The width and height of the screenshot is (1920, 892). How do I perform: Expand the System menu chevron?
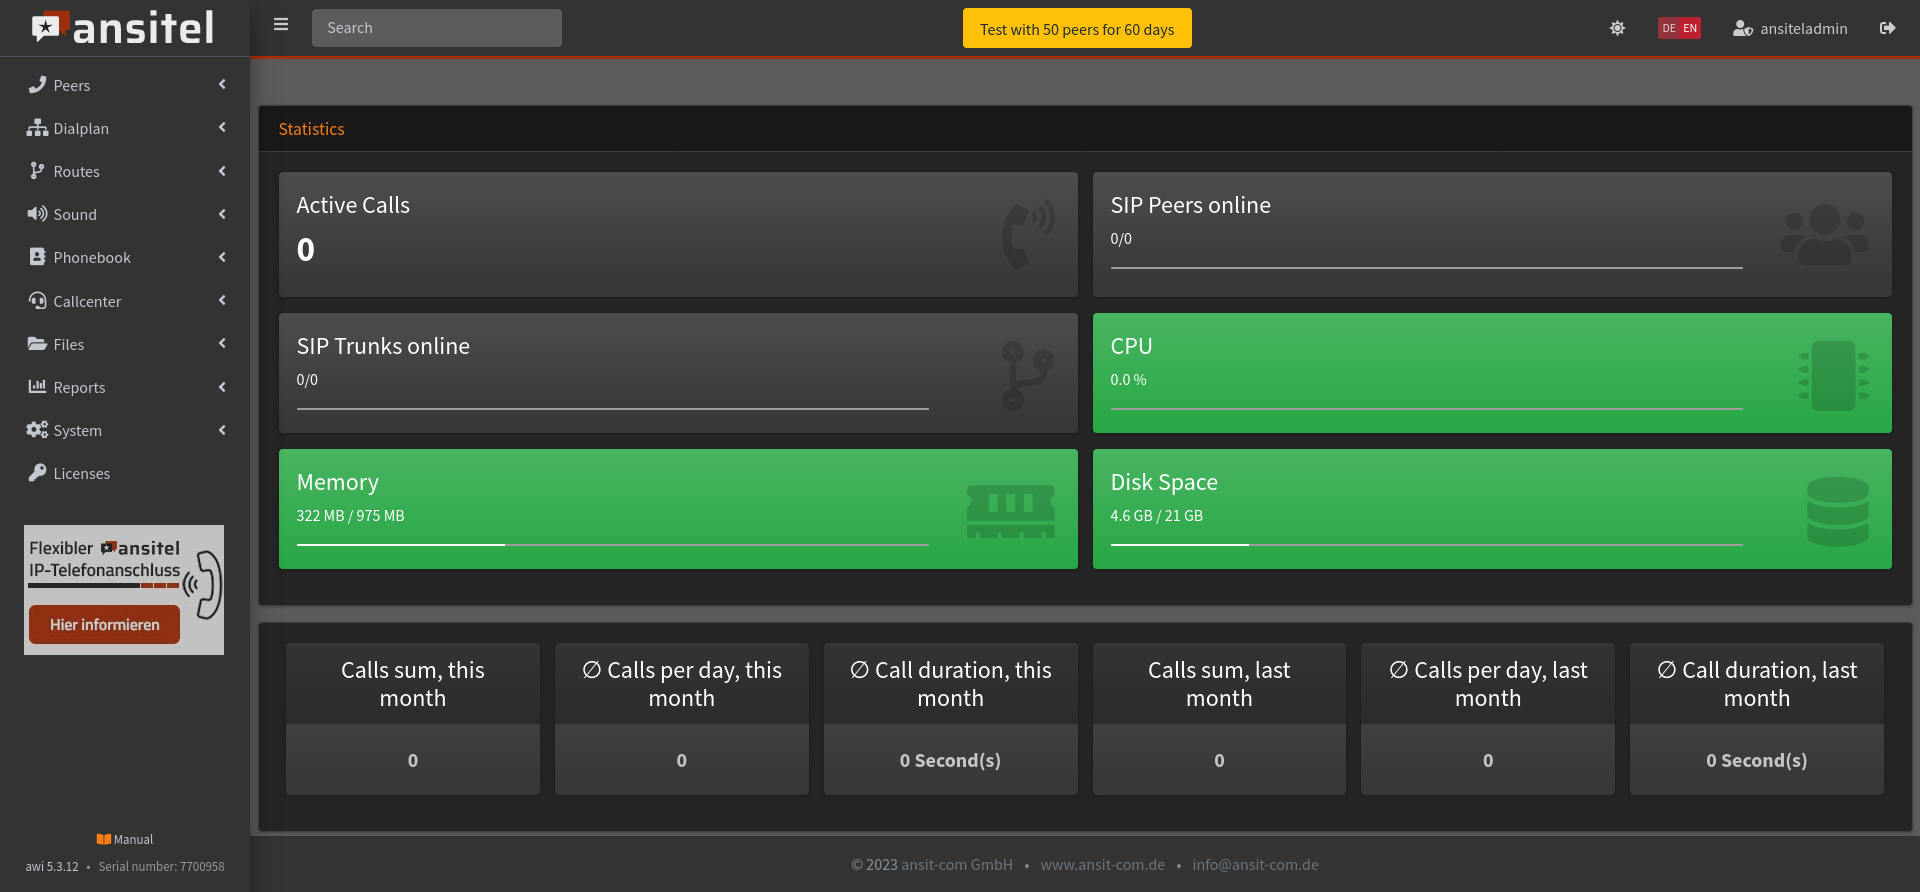click(x=222, y=430)
